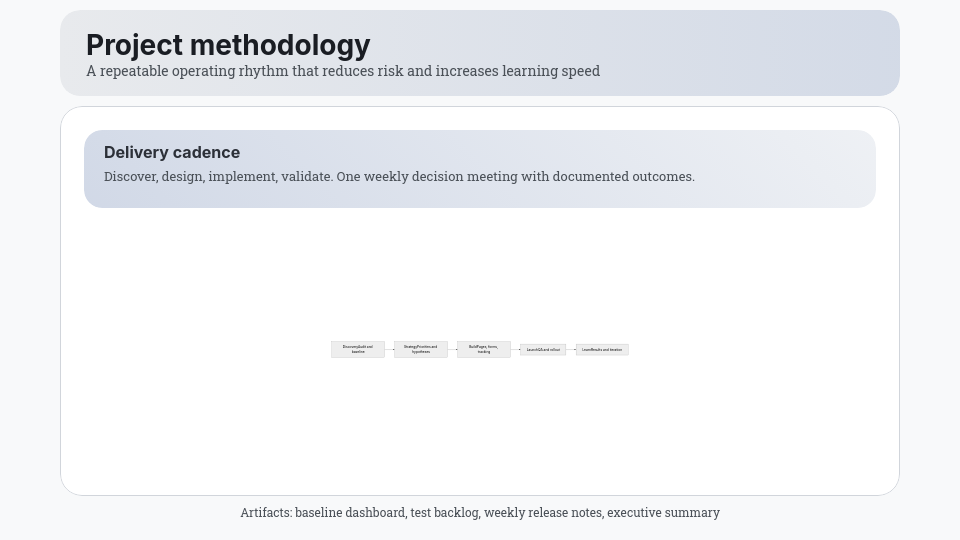
Task: Select "executive summary" in the footer text
Action: tap(663, 513)
